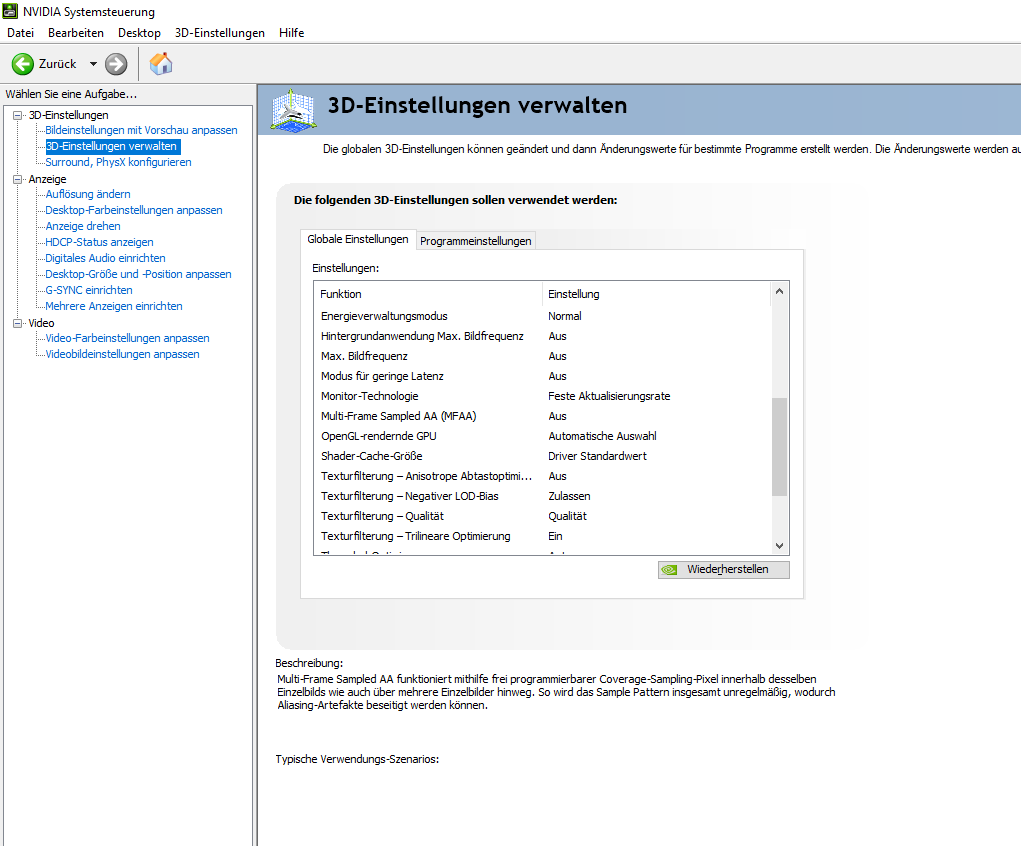Open the 3D-Einstellungen menu
1021x846 pixels.
point(220,33)
